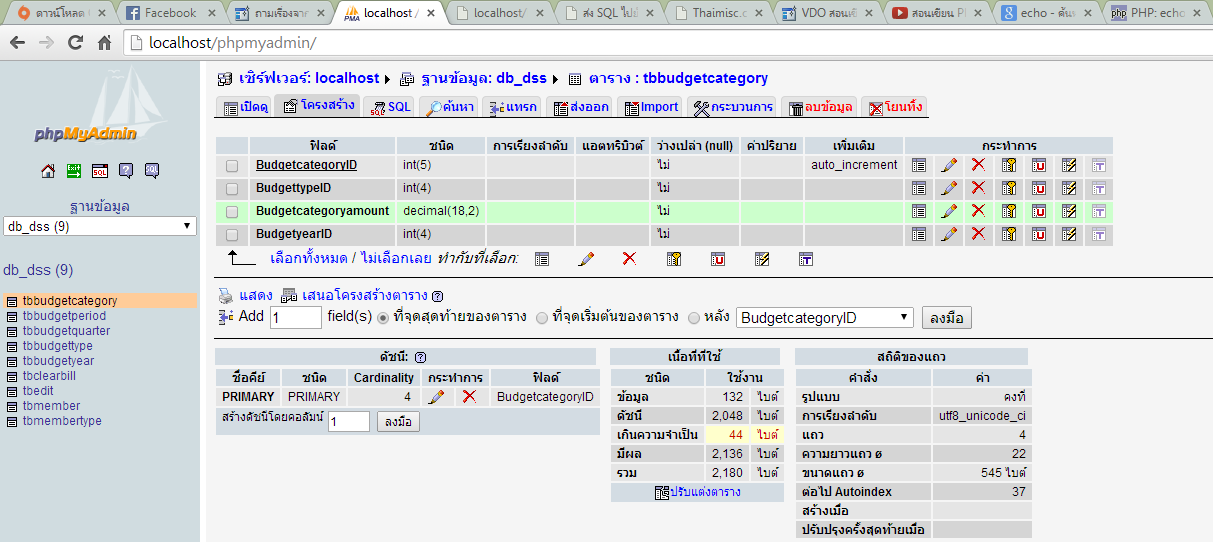This screenshot has height=542, width=1213.
Task: Focus the Add field(s) number input
Action: click(x=296, y=318)
